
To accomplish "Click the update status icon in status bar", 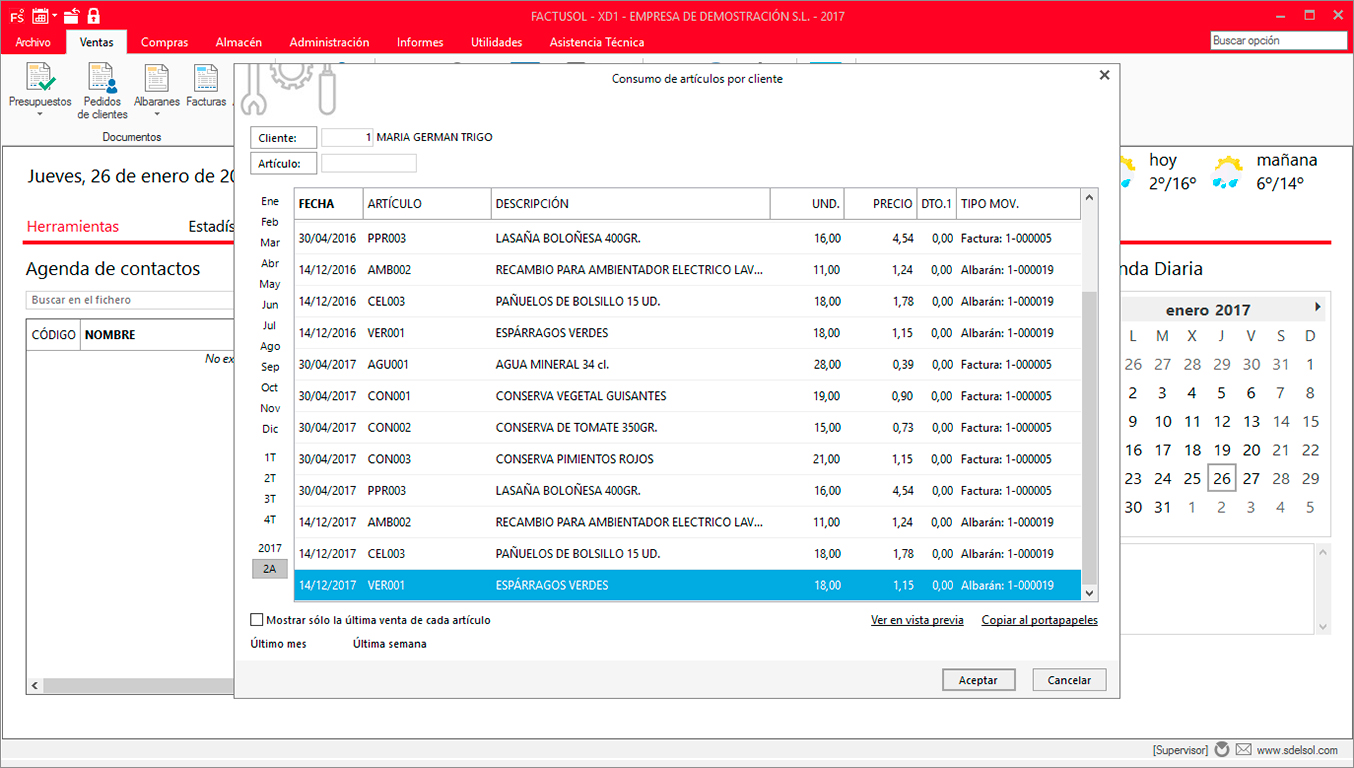I will [x=1220, y=749].
